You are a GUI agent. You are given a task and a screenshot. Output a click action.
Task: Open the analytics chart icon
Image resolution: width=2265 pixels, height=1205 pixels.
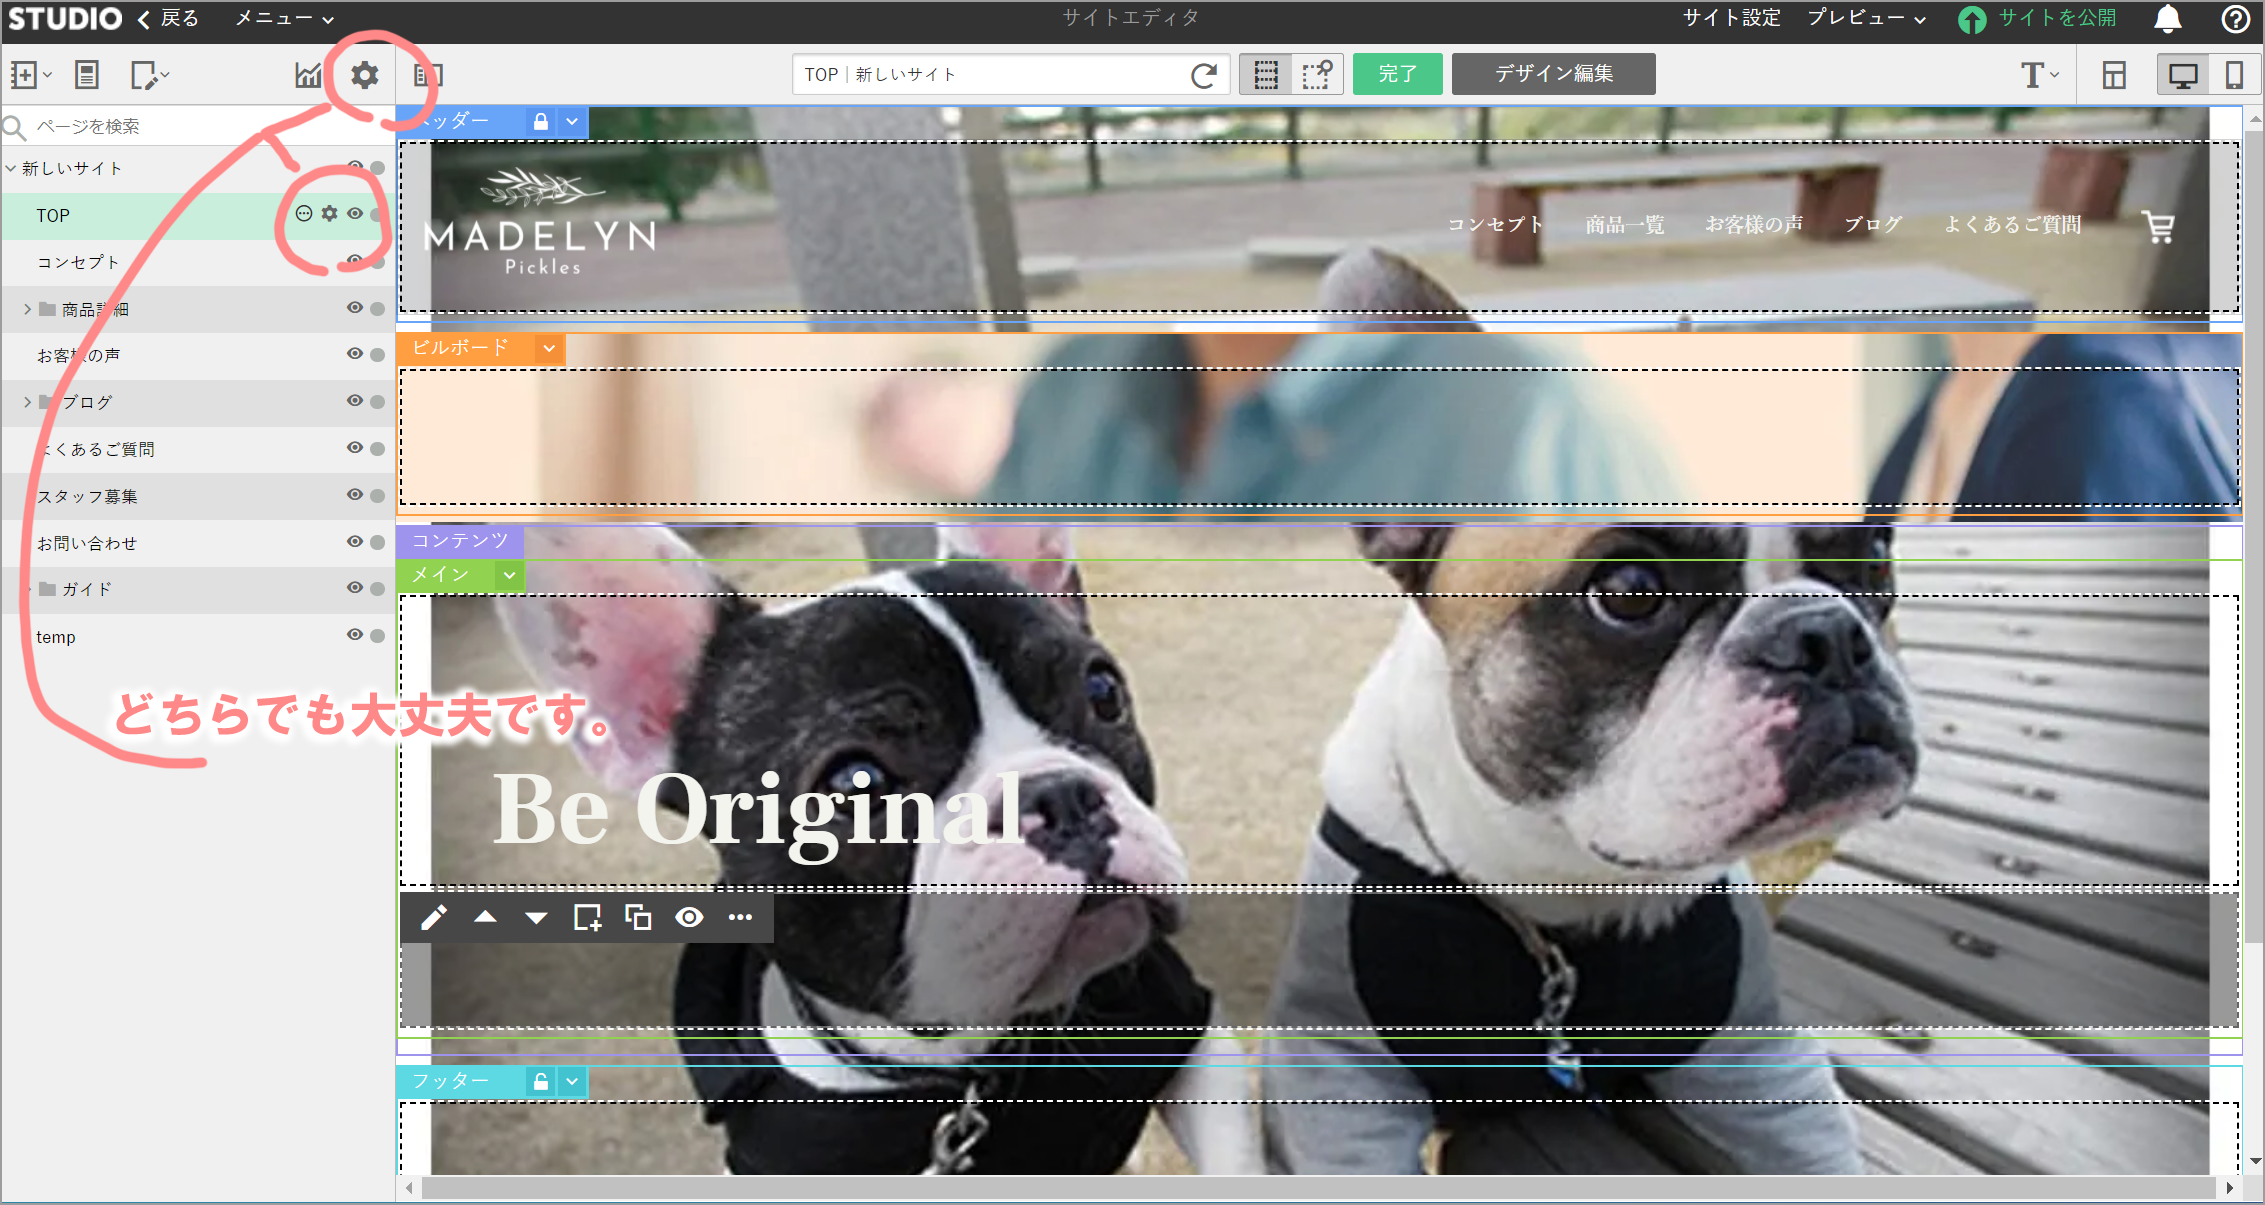click(x=308, y=75)
